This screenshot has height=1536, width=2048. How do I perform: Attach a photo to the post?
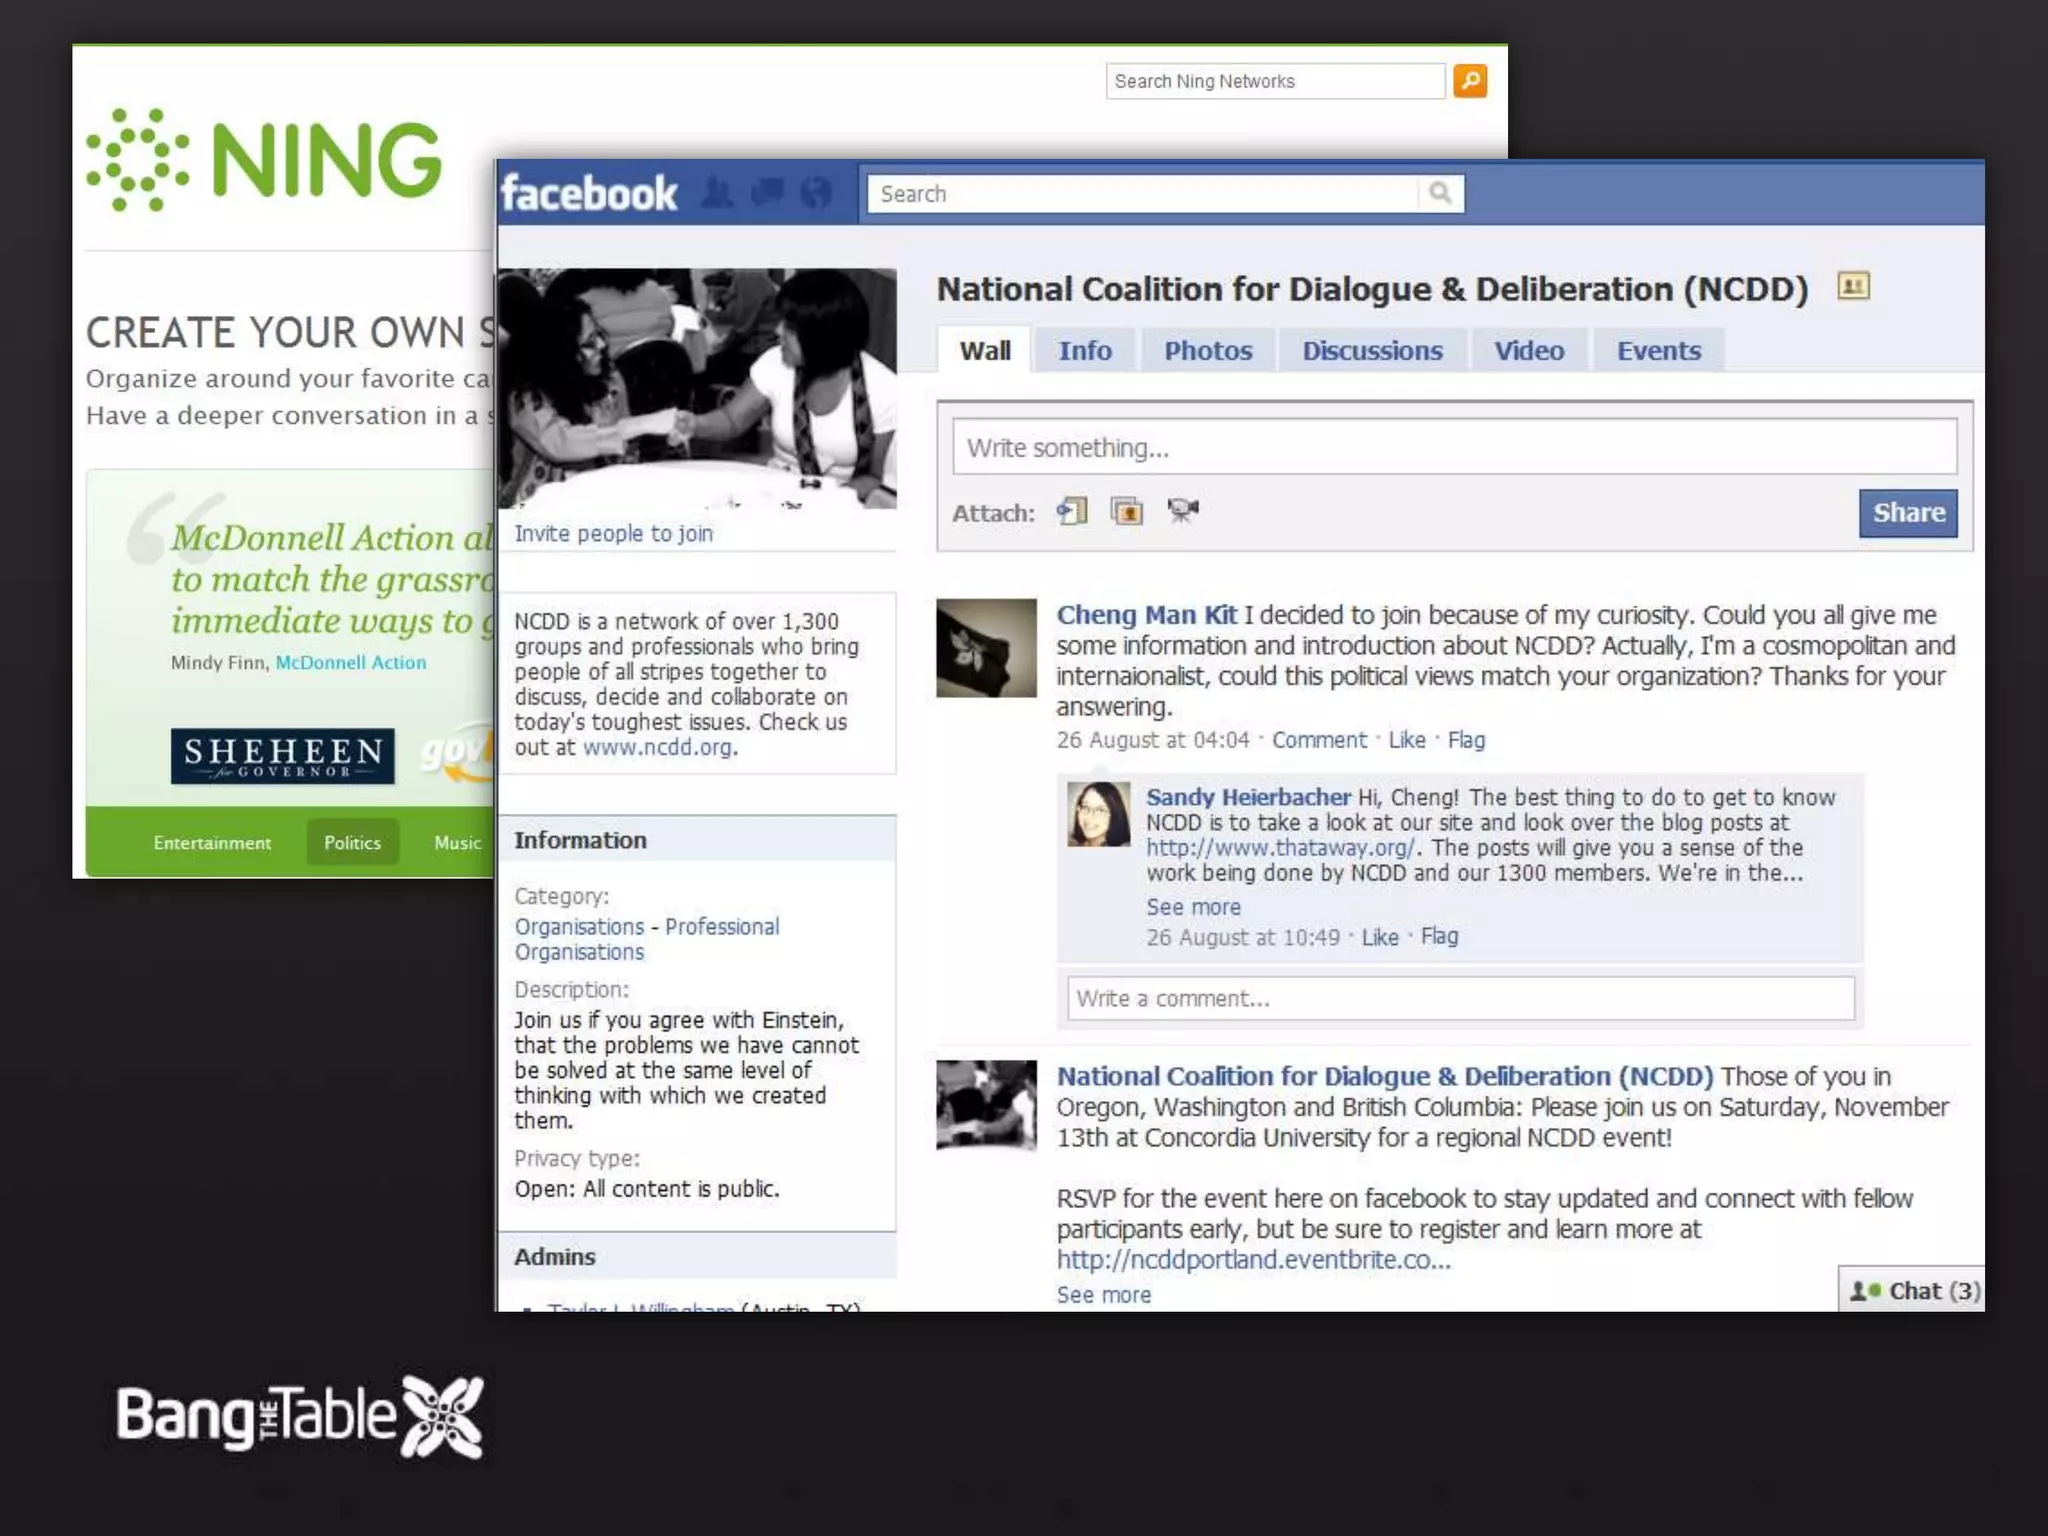coord(1127,512)
